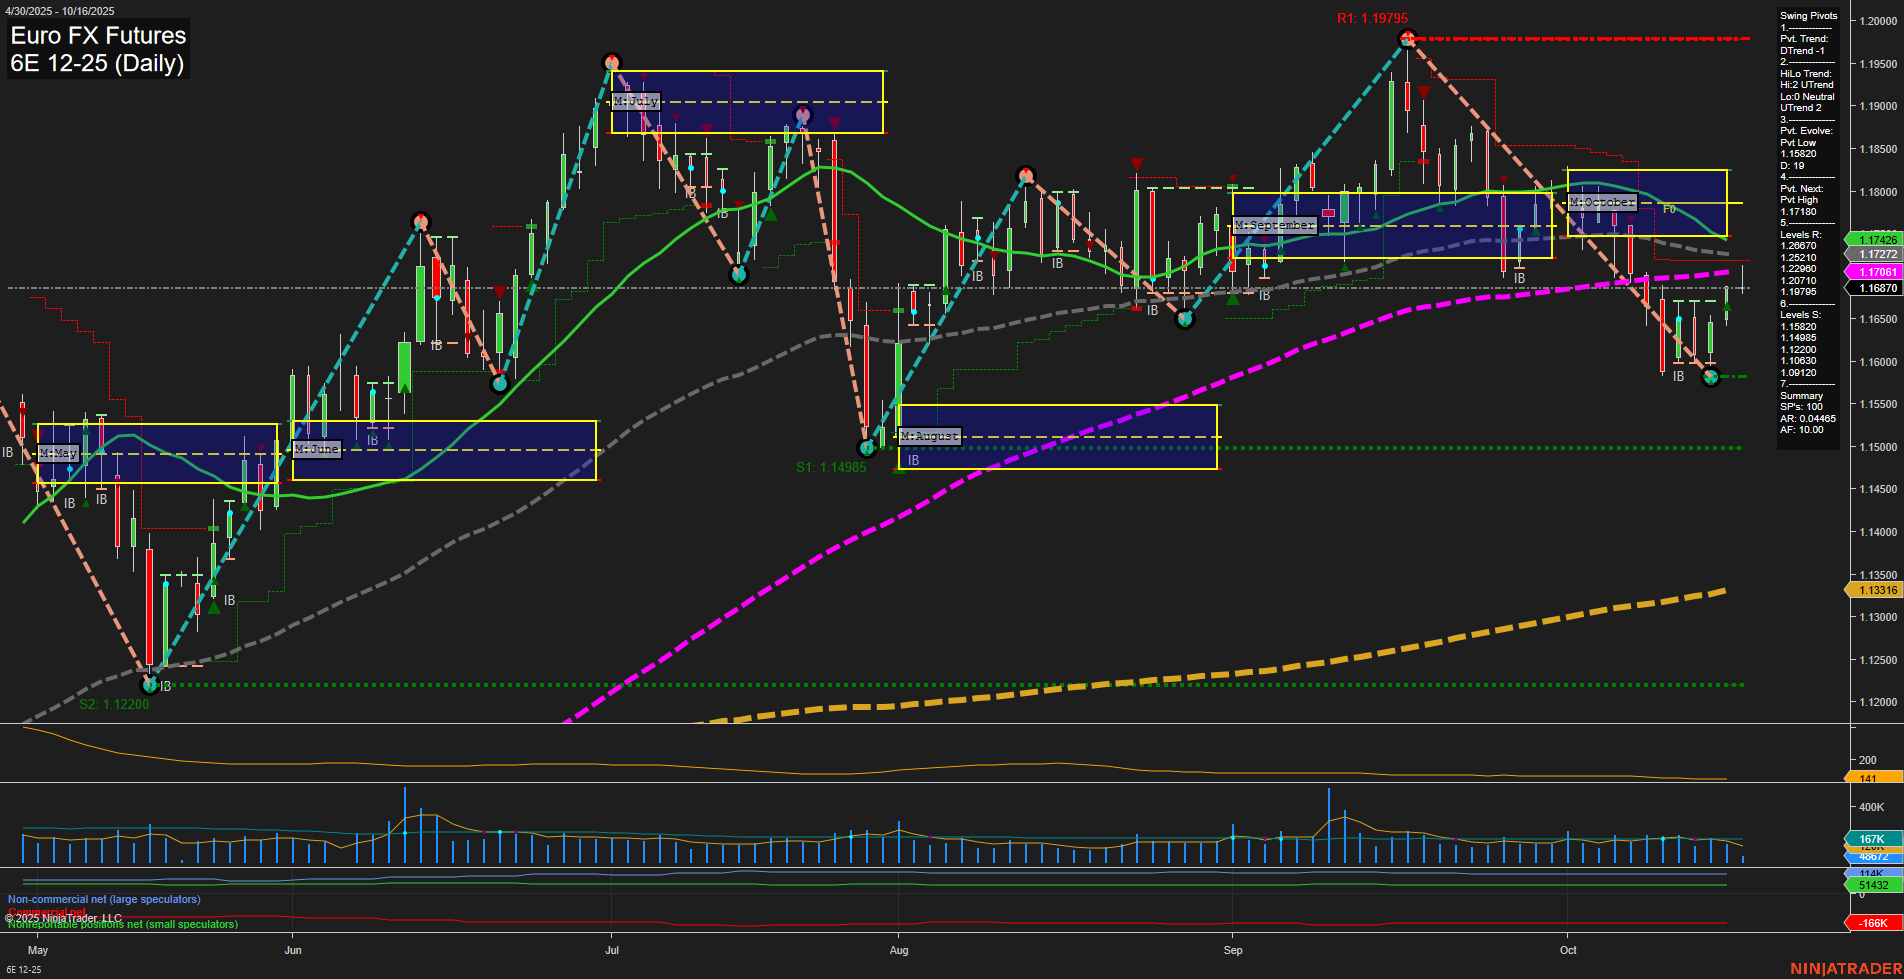Select the globe pivot marker at the S2 low

click(x=148, y=684)
